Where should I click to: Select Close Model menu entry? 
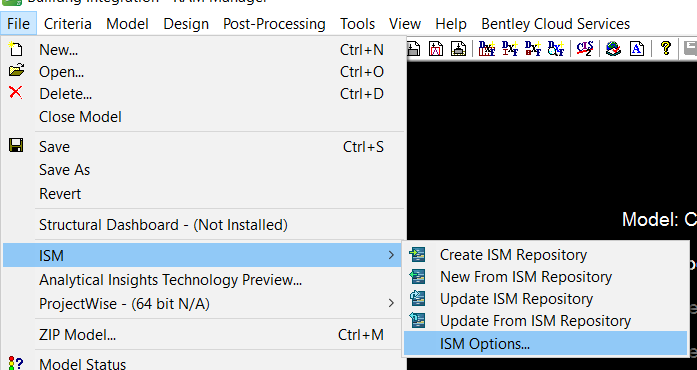[204, 117]
